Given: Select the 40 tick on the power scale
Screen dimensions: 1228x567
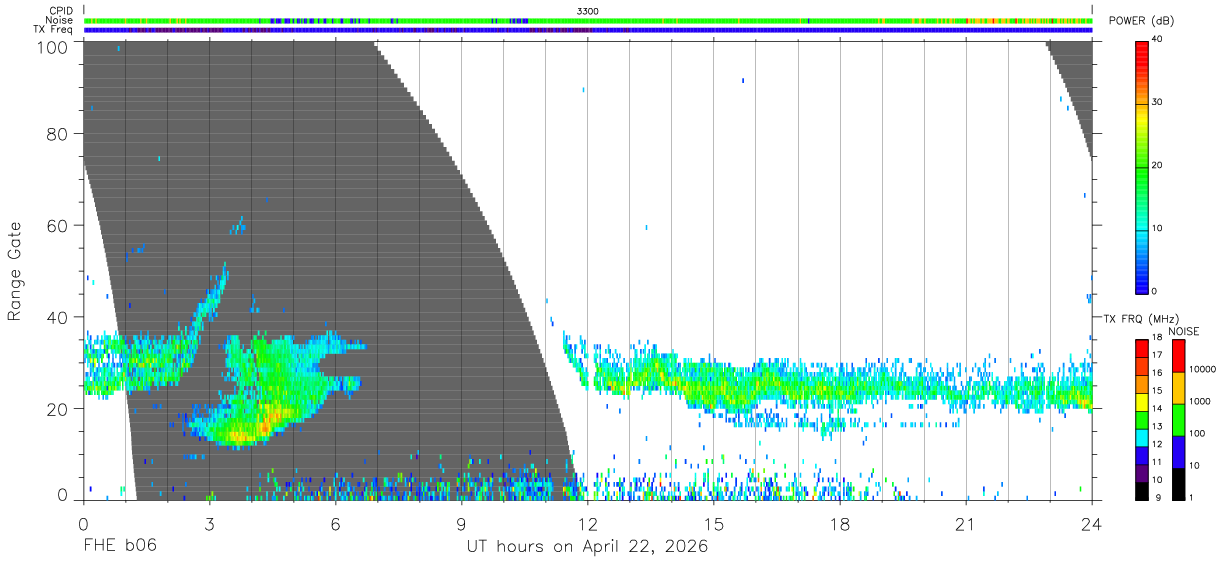Looking at the screenshot, I should point(1157,39).
